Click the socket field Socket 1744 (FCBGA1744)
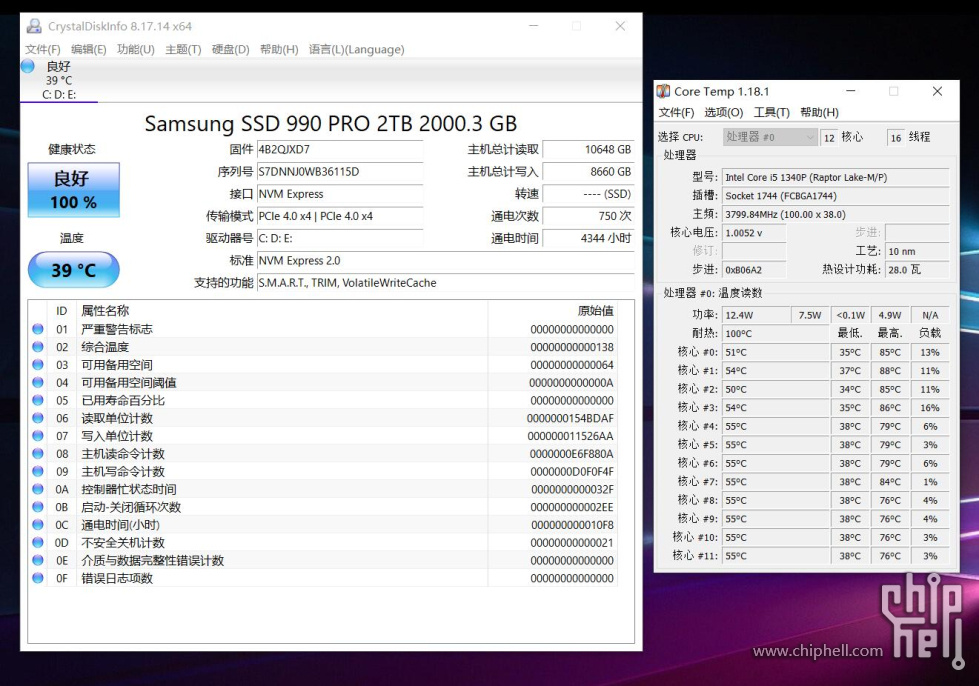979x686 pixels. (835, 196)
